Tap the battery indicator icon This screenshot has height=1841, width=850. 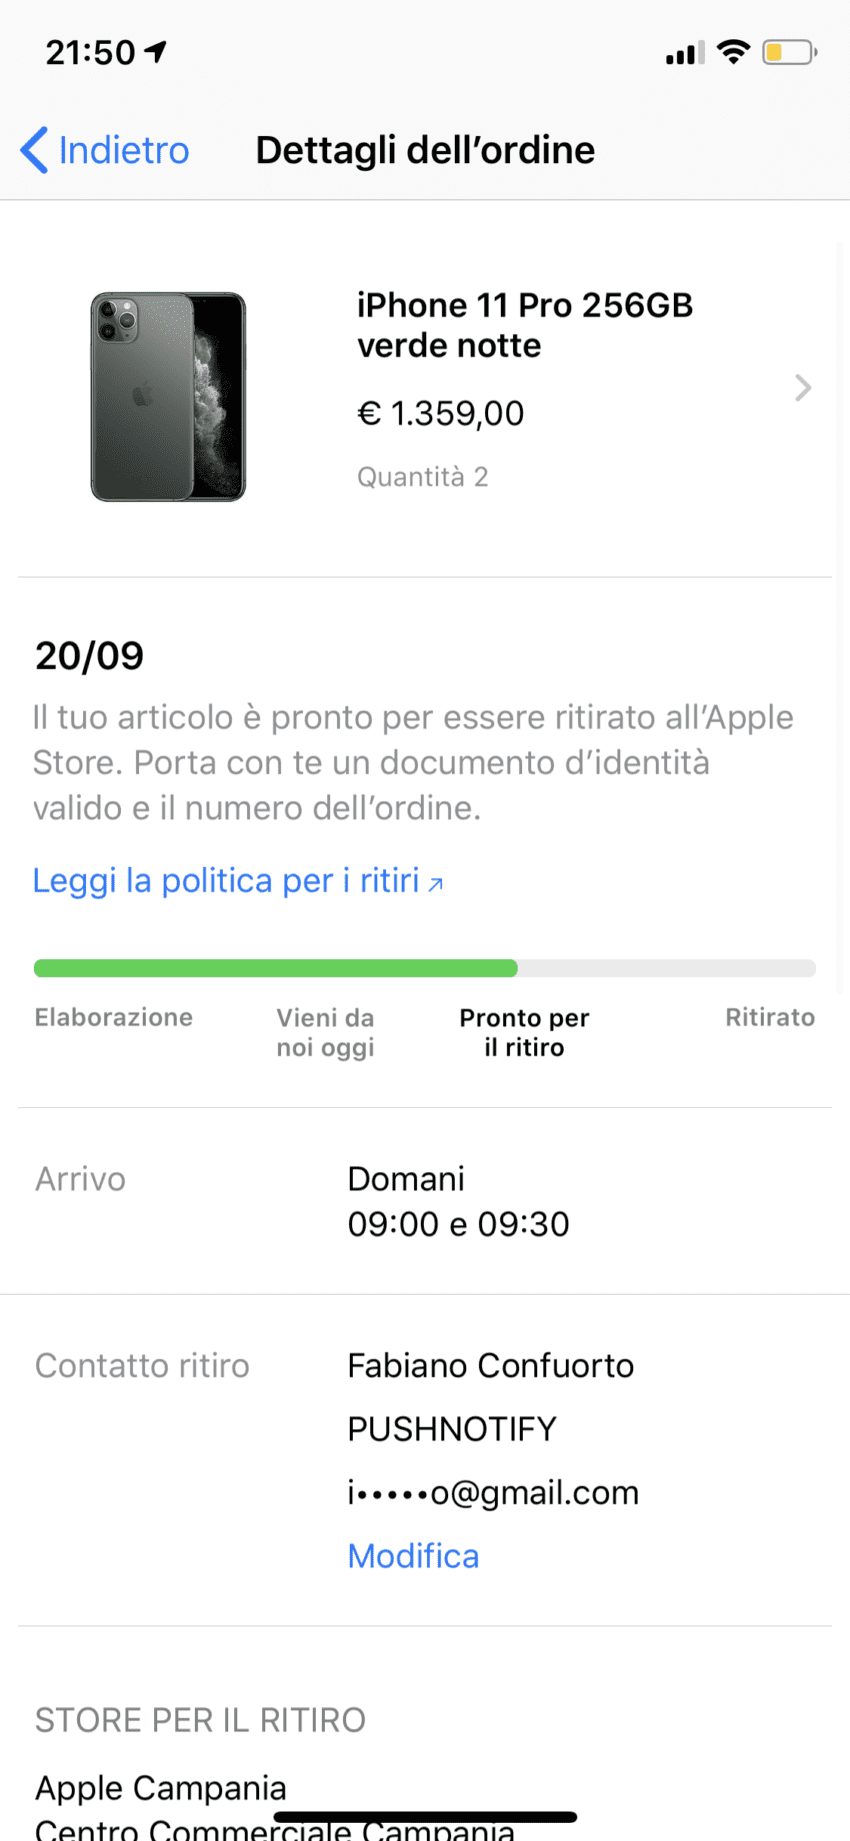pos(788,52)
